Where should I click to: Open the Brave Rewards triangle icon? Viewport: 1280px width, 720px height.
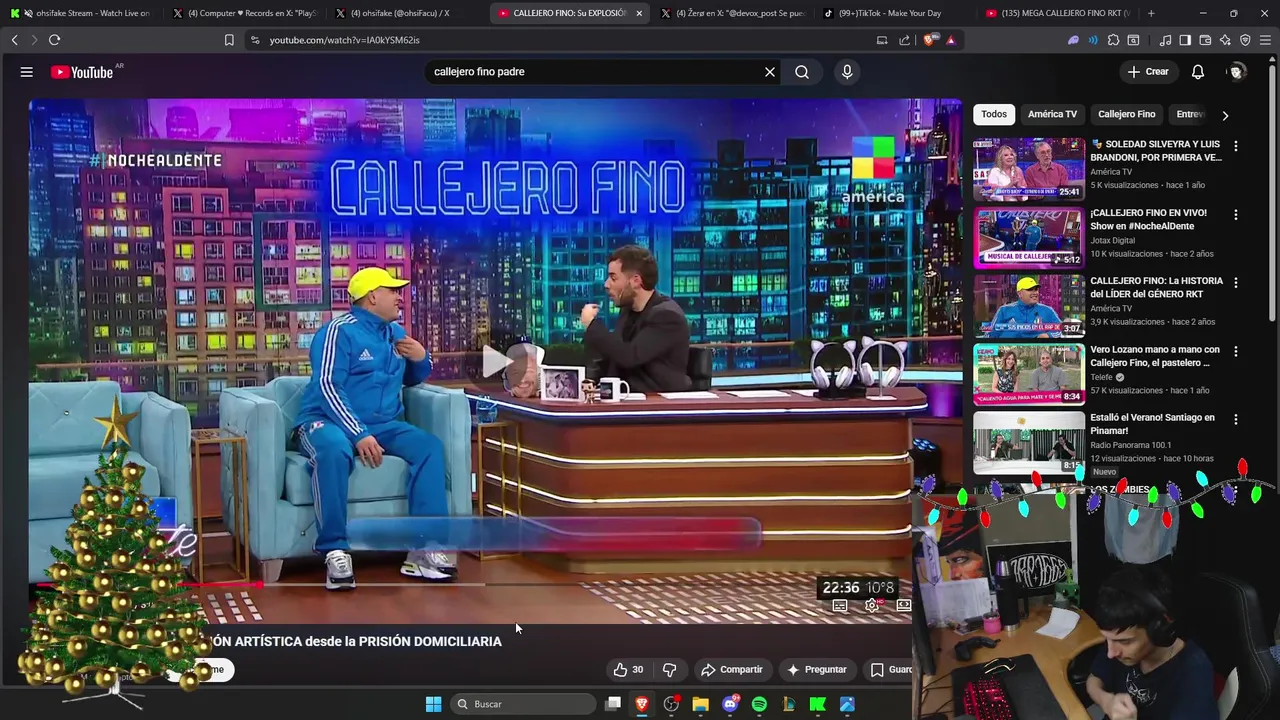point(950,40)
